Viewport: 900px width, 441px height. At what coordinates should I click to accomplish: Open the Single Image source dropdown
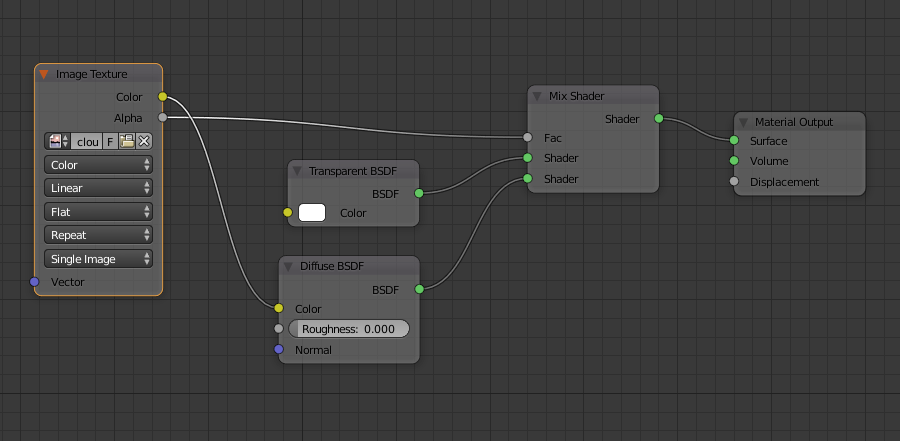(98, 259)
